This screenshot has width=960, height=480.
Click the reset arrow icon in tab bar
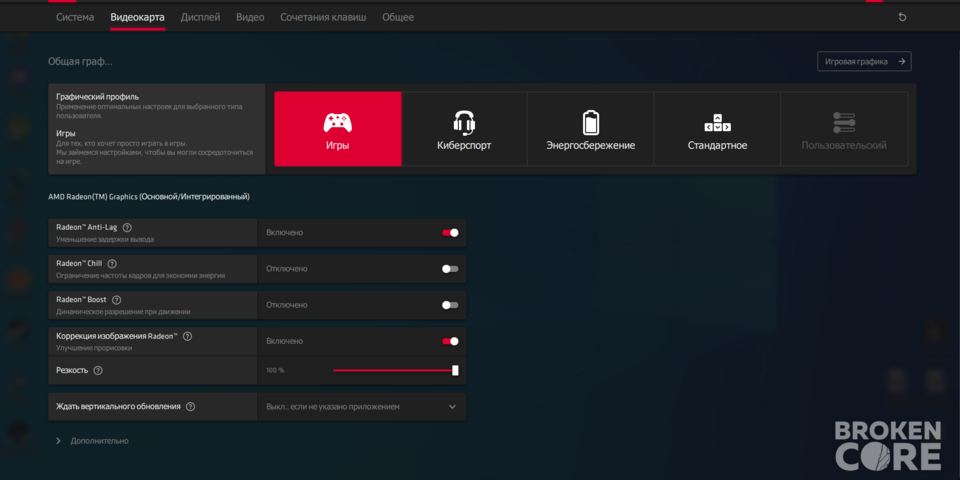coord(902,17)
